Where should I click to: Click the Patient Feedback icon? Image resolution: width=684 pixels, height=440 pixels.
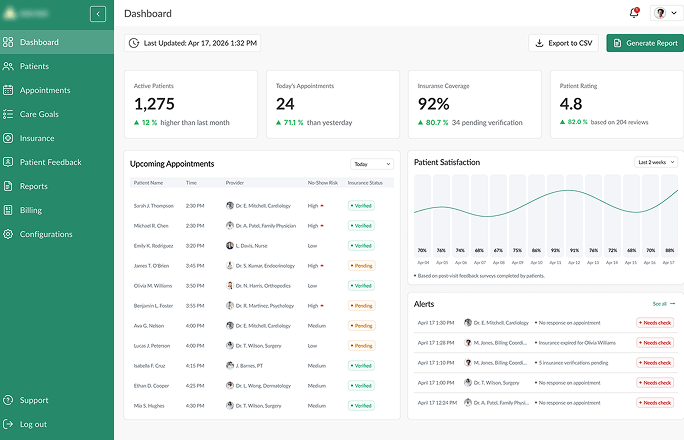[x=8, y=162]
